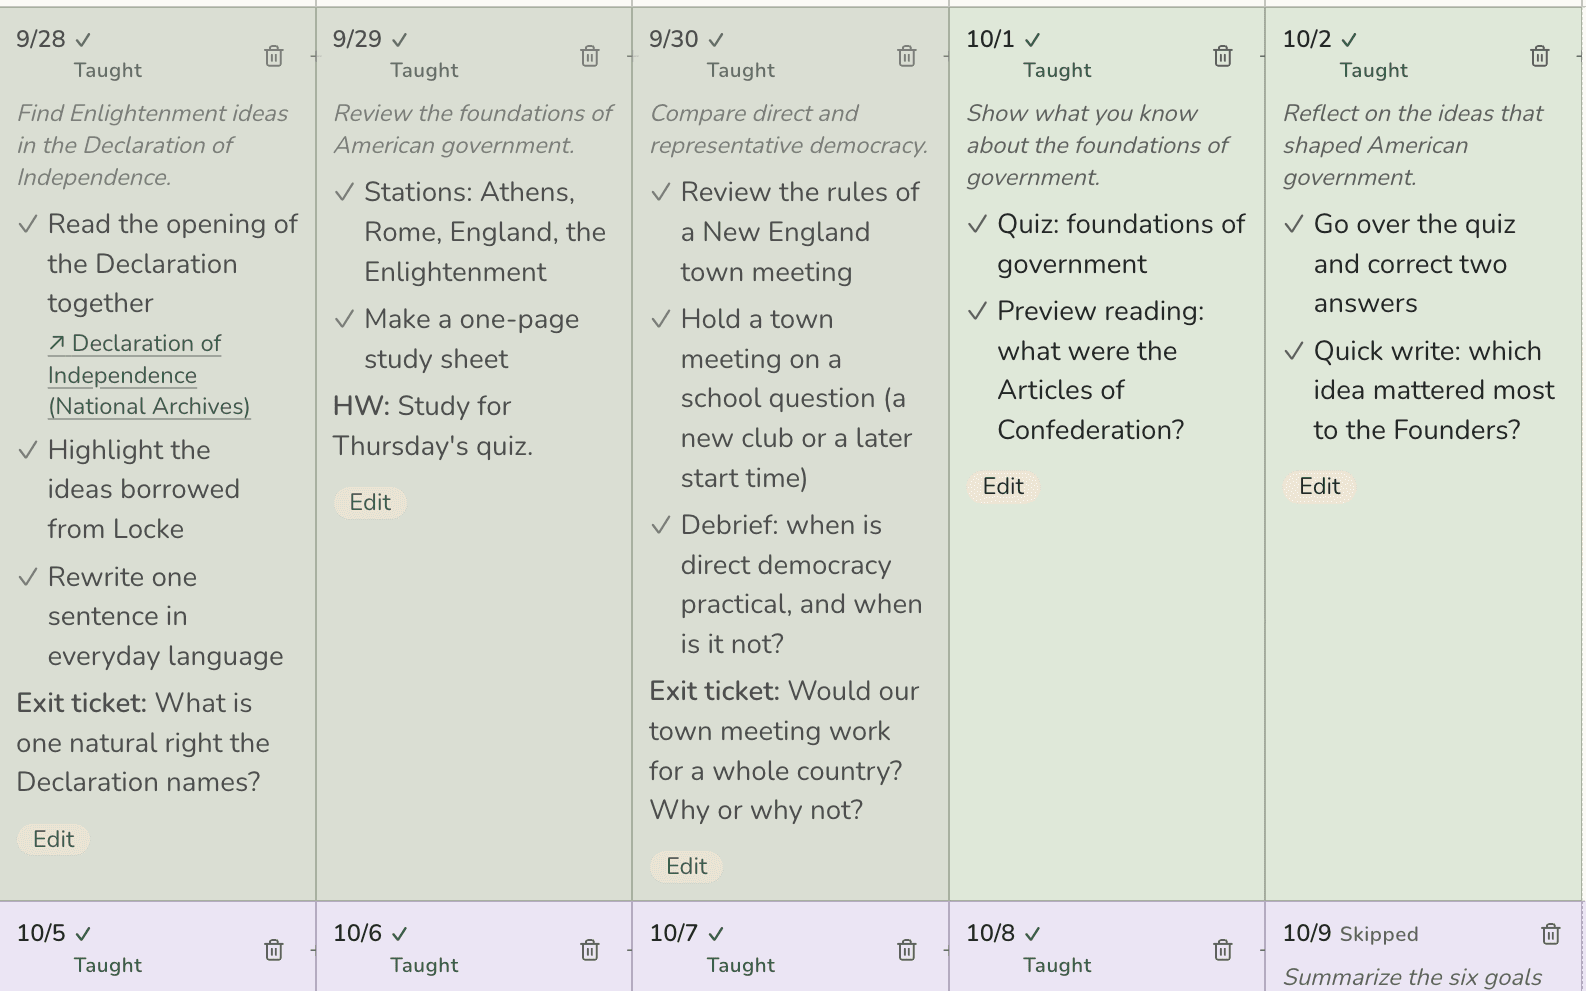Toggle check for 'Highlight the ideas borrowed from Locke'

28,451
